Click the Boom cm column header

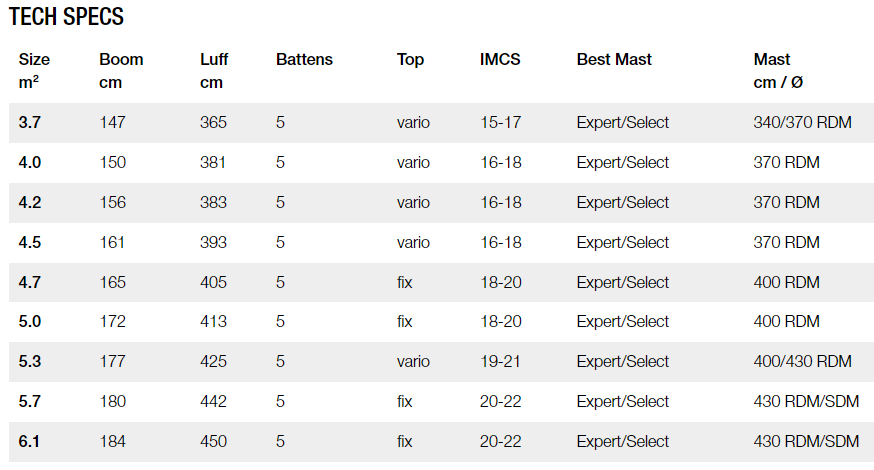click(121, 70)
